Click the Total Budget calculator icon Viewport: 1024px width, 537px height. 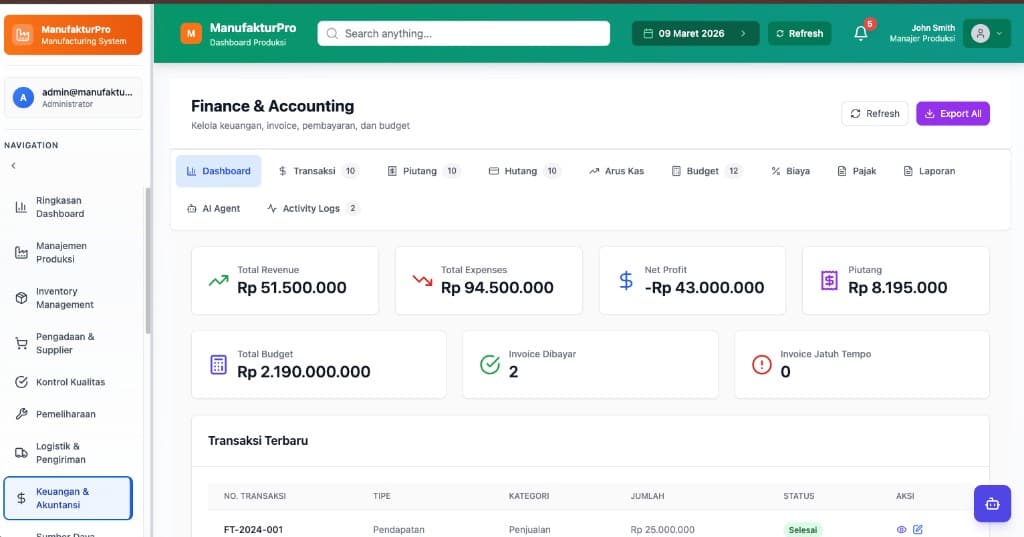218,364
